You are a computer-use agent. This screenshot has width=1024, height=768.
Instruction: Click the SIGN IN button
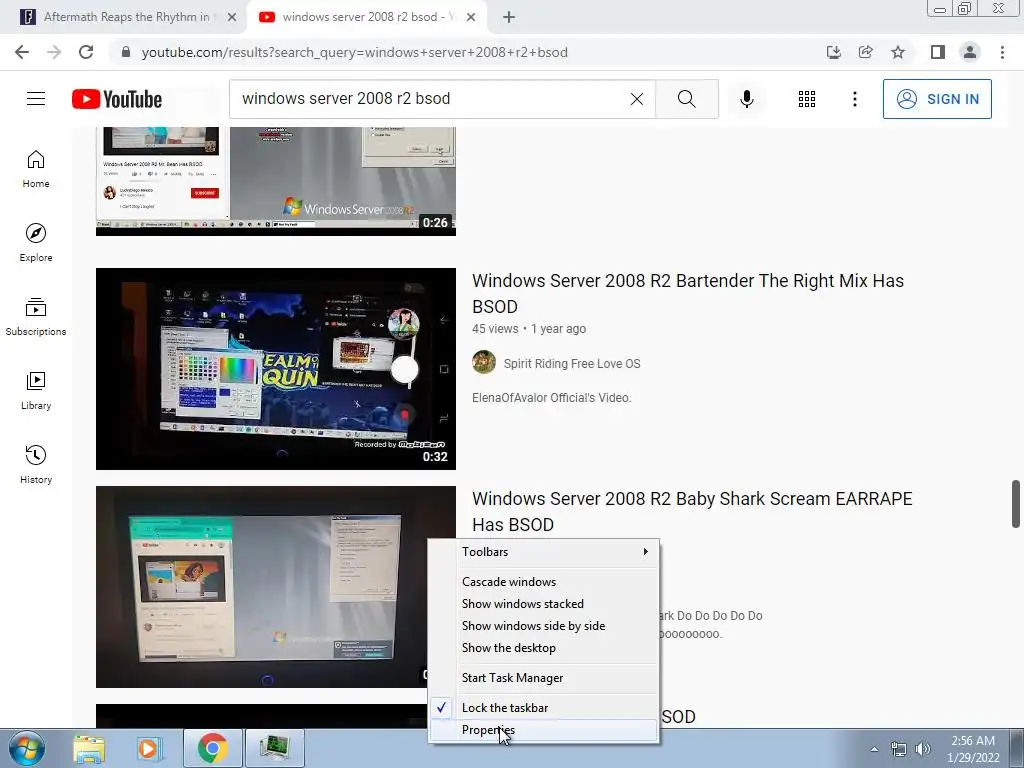click(937, 99)
